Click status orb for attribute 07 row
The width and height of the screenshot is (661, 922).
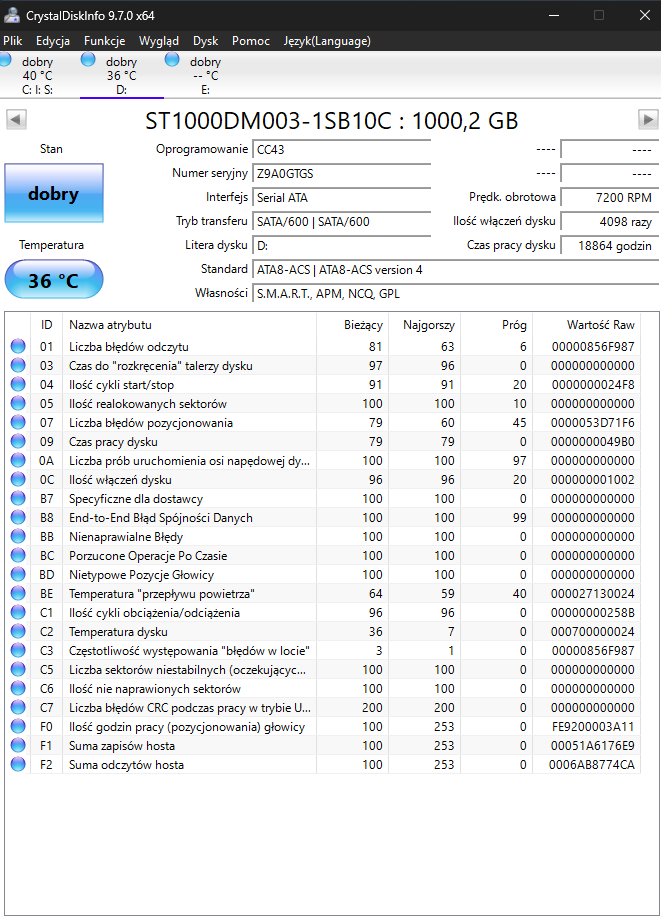pos(18,423)
